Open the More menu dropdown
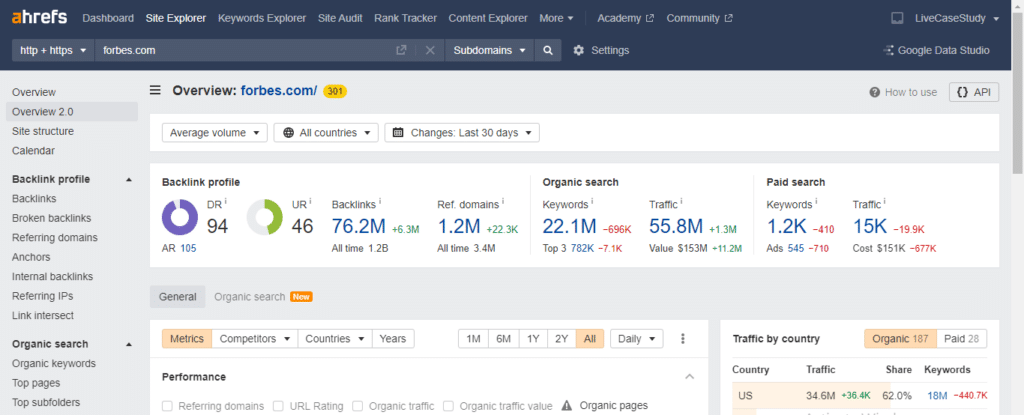 pyautogui.click(x=556, y=18)
